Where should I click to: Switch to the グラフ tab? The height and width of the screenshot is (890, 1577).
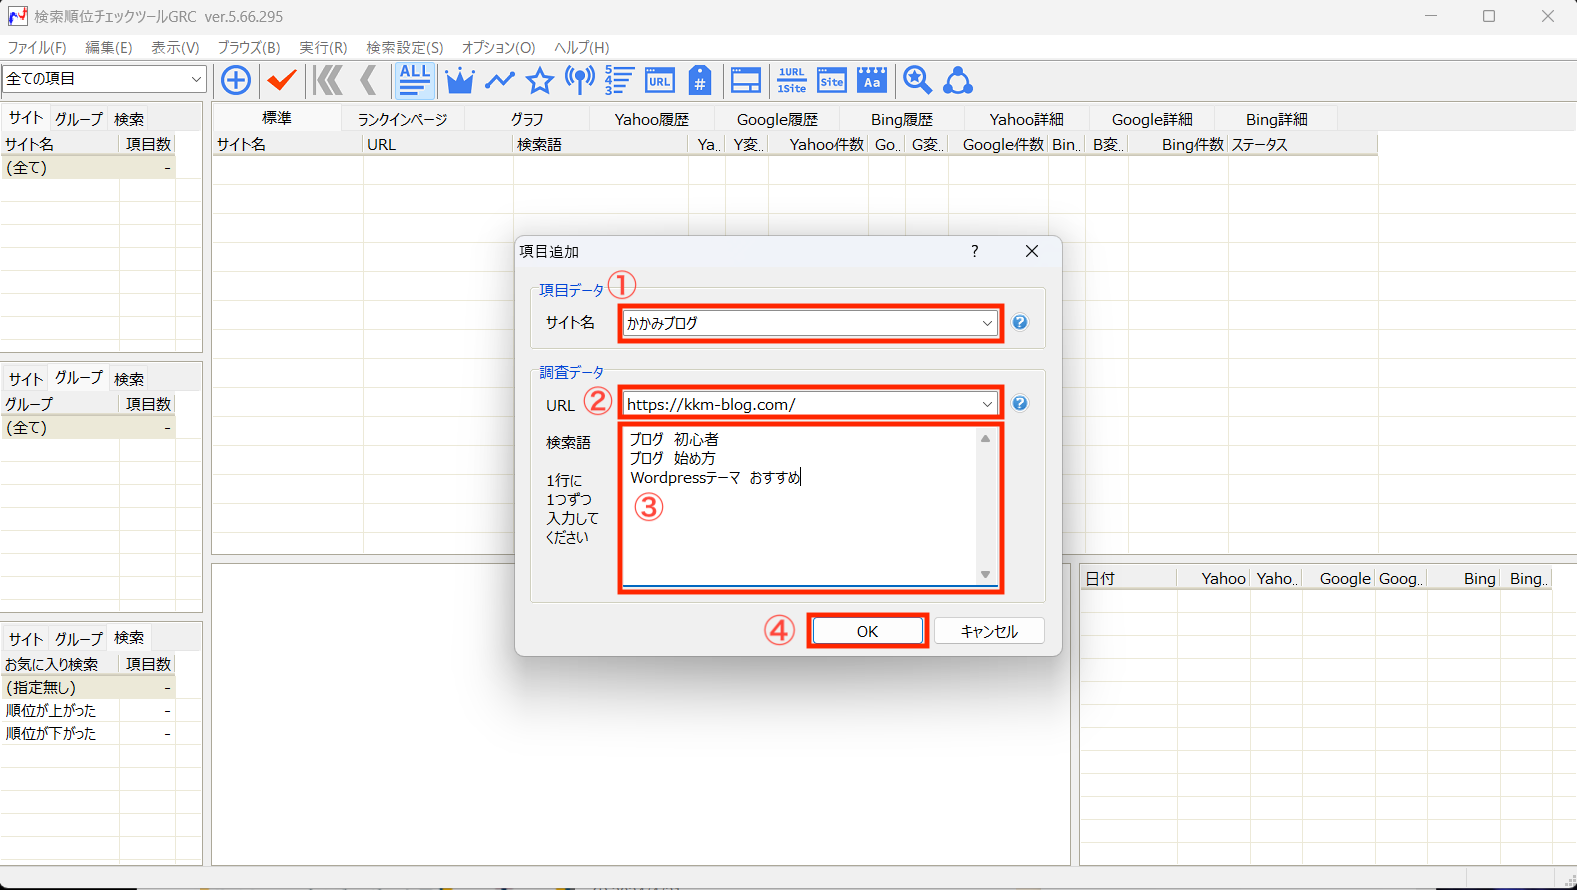point(527,119)
